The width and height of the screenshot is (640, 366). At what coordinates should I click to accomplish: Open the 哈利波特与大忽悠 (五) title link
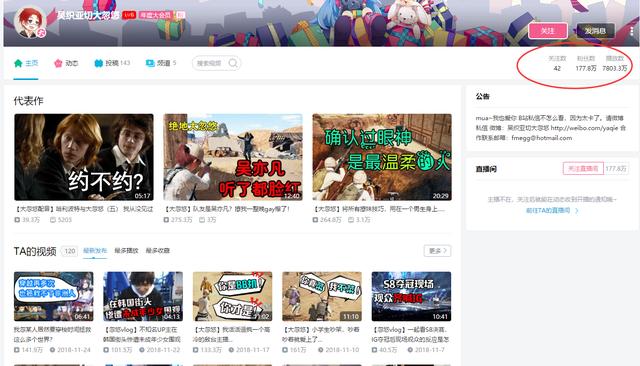point(84,209)
